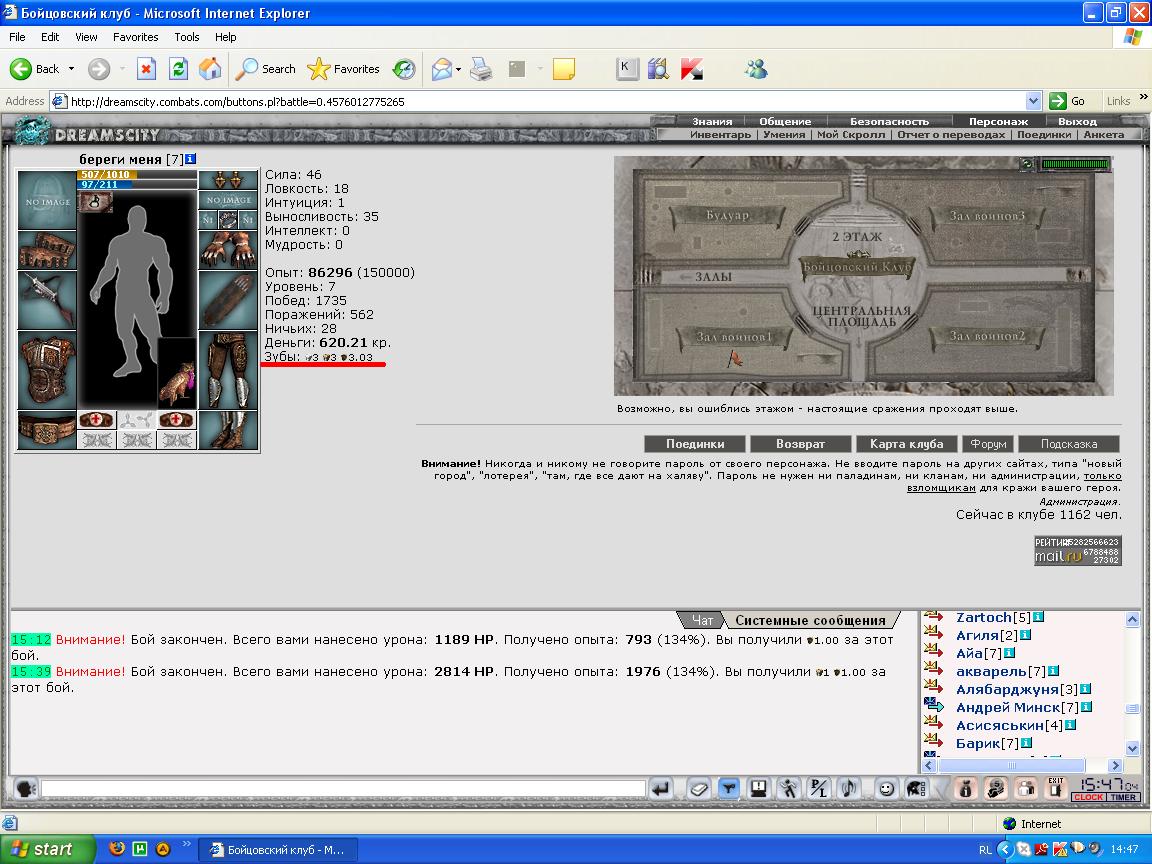Viewport: 1152px width, 864px height.
Task: Open Анкета link
Action: point(1104,134)
